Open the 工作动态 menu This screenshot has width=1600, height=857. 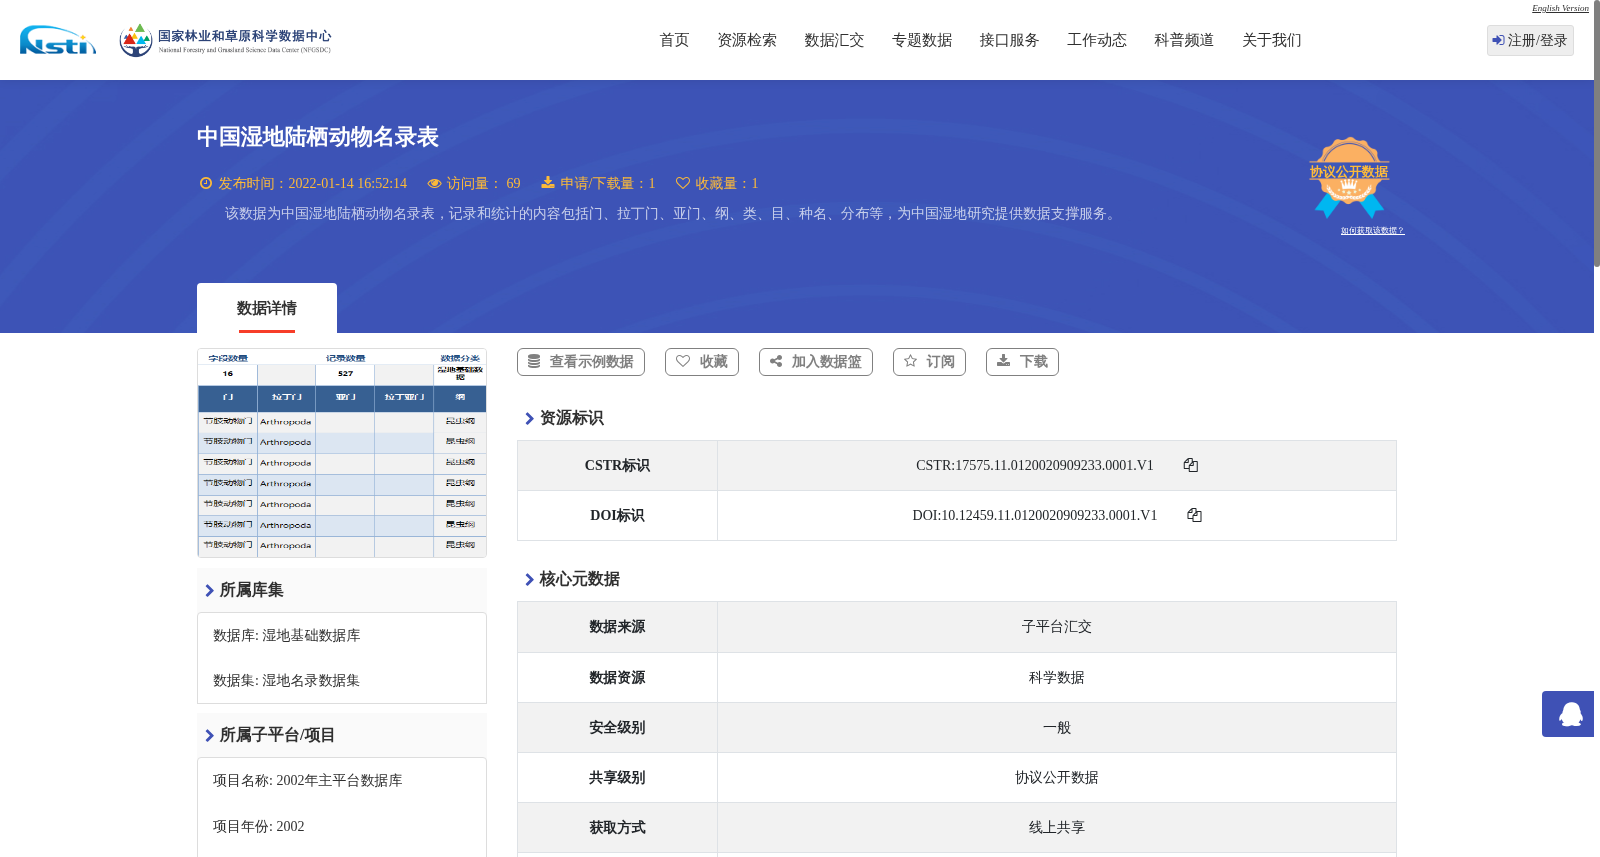pyautogui.click(x=1097, y=40)
